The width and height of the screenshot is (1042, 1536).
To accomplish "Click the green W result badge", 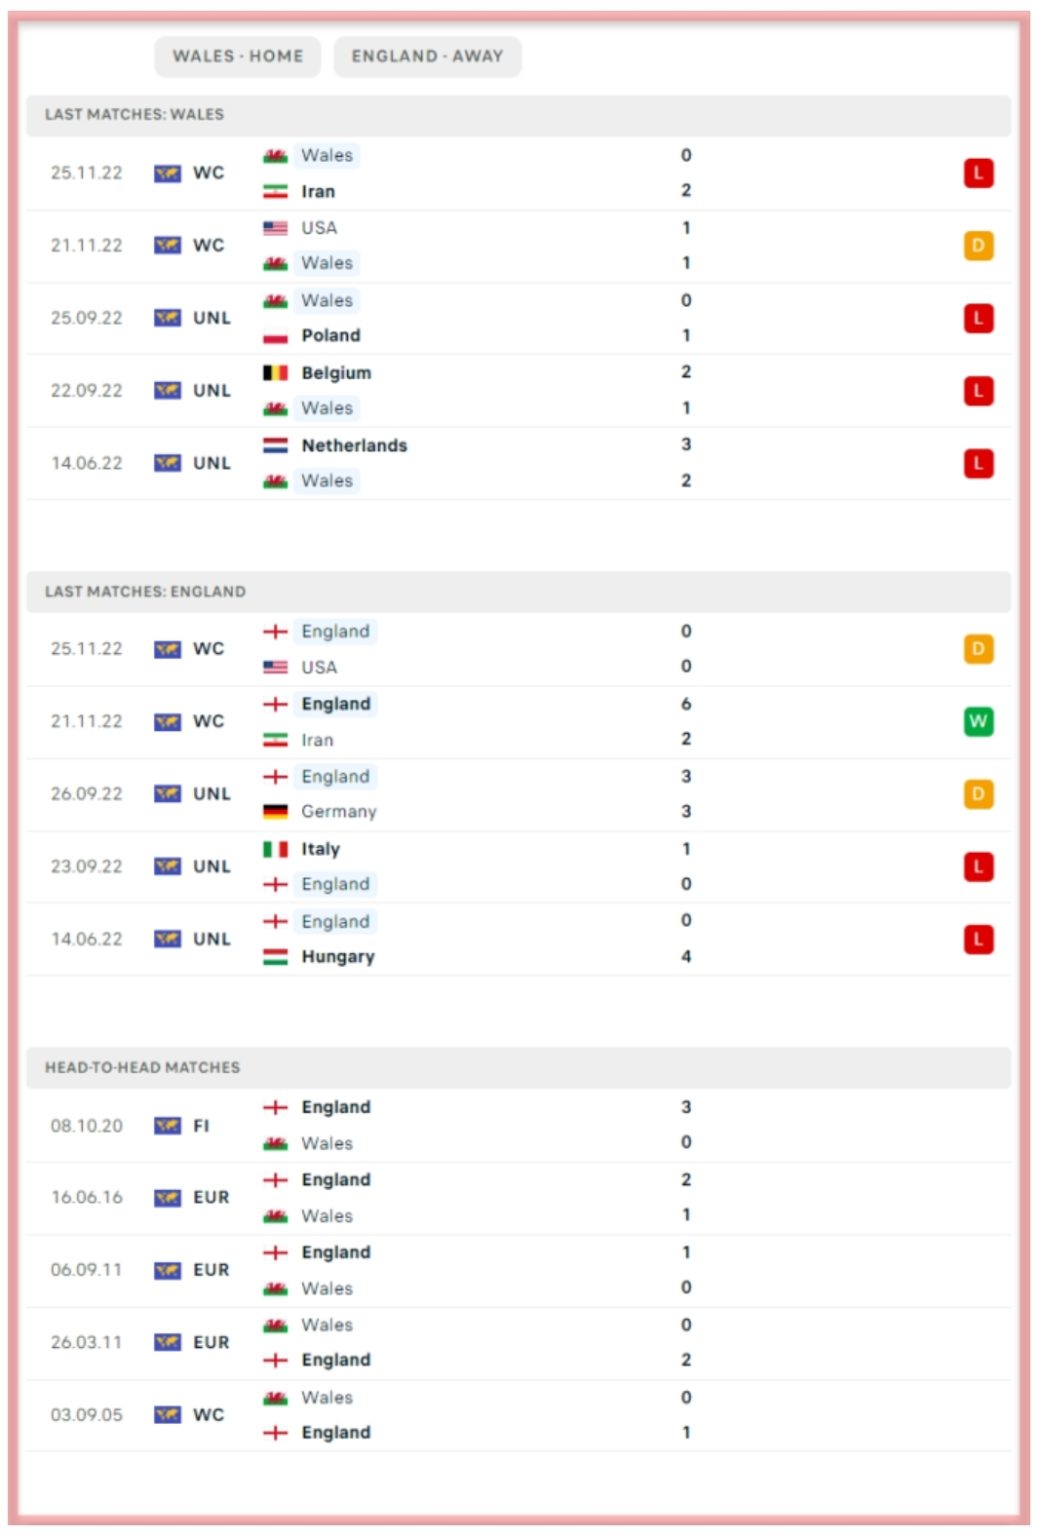I will coord(978,721).
